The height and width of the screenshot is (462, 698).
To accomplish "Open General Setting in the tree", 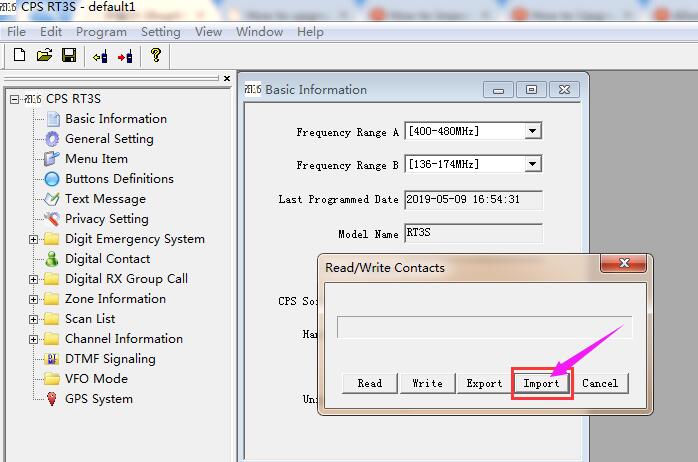I will pos(109,139).
